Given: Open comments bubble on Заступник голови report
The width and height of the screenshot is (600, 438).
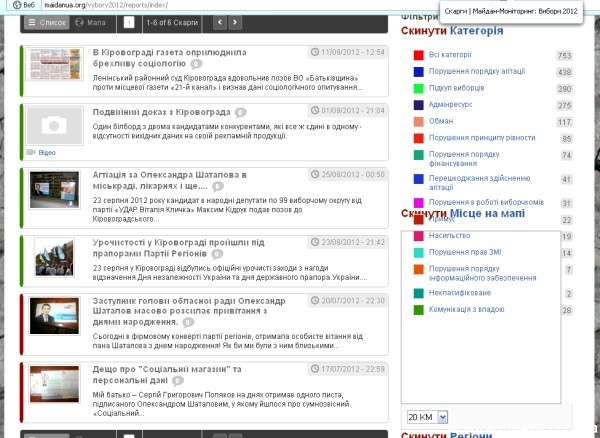Looking at the screenshot, I should [188, 322].
